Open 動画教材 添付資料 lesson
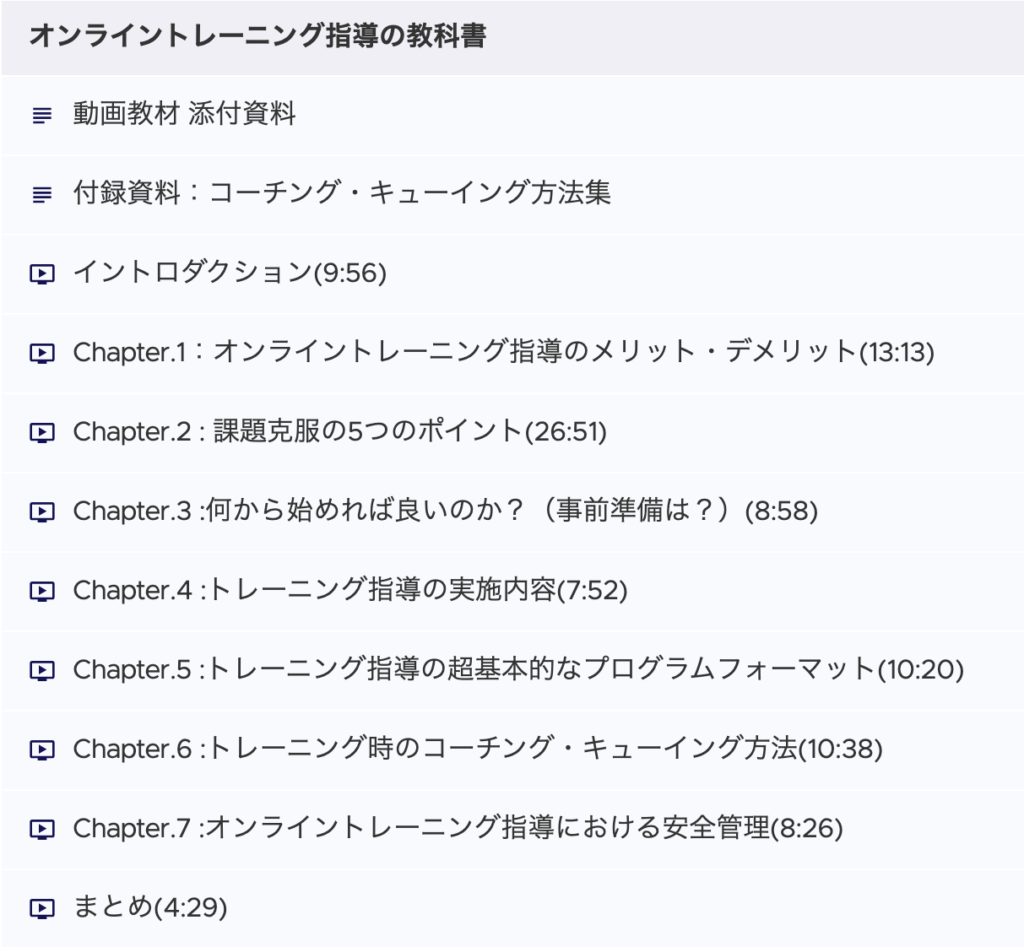1024x947 pixels. point(512,115)
